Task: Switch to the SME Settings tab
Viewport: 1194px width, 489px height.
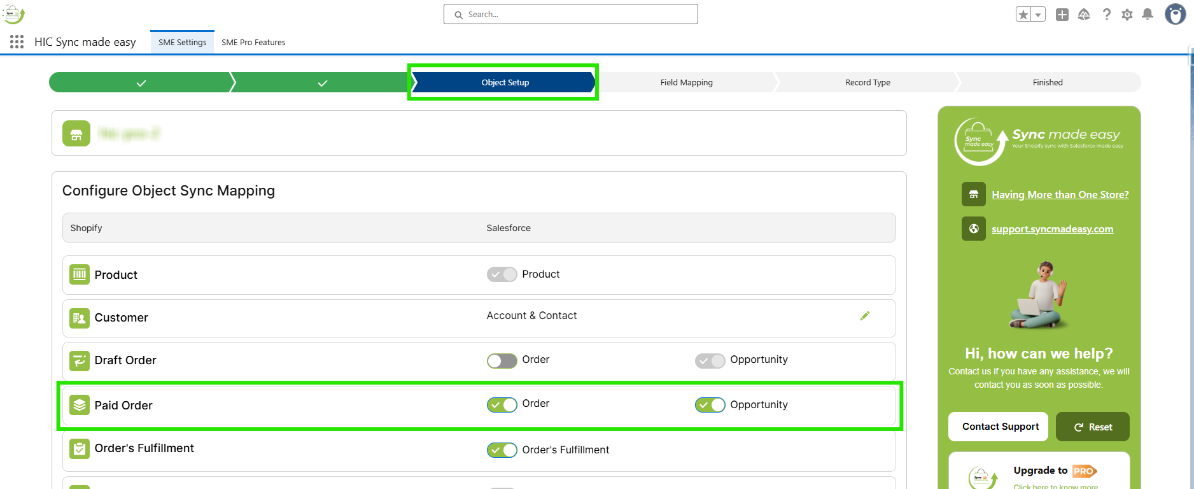Action: tap(182, 42)
